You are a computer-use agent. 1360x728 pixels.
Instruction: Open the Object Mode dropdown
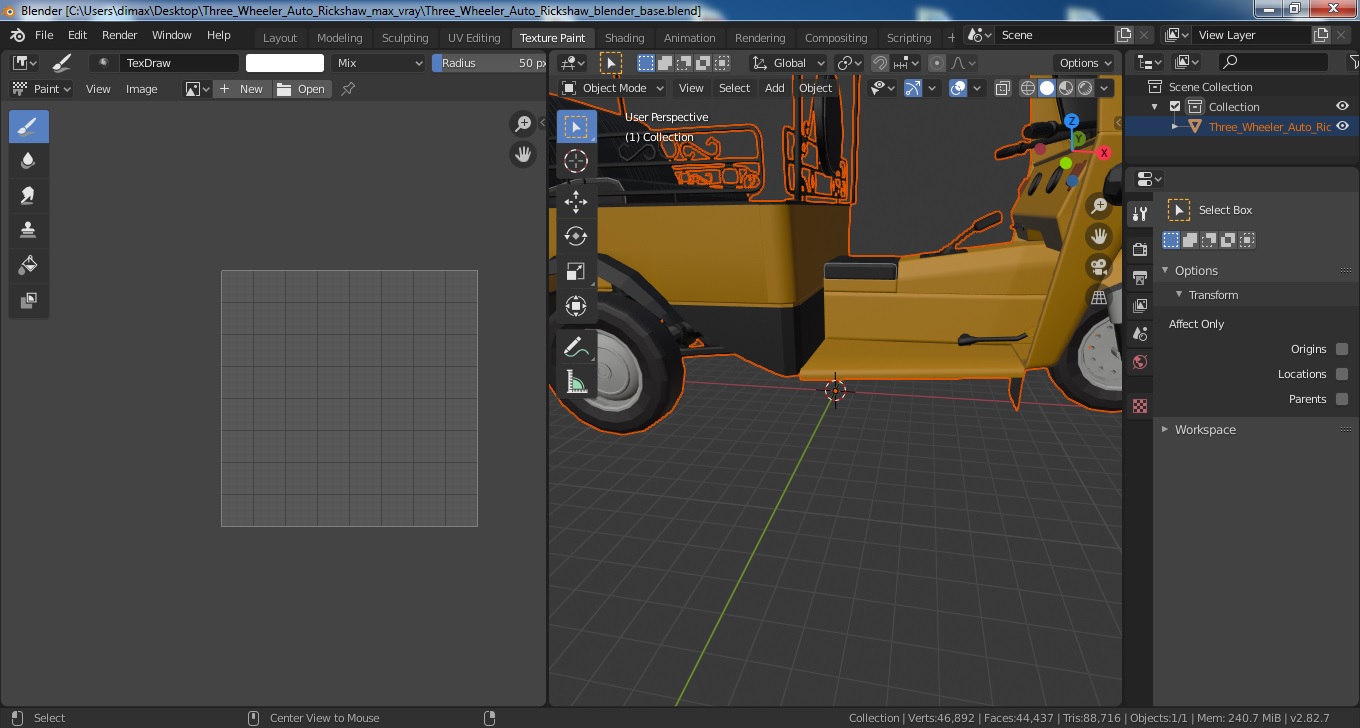(x=613, y=88)
